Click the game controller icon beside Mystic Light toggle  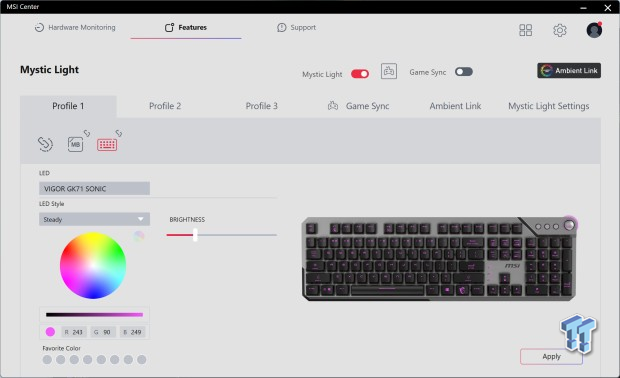coord(389,72)
